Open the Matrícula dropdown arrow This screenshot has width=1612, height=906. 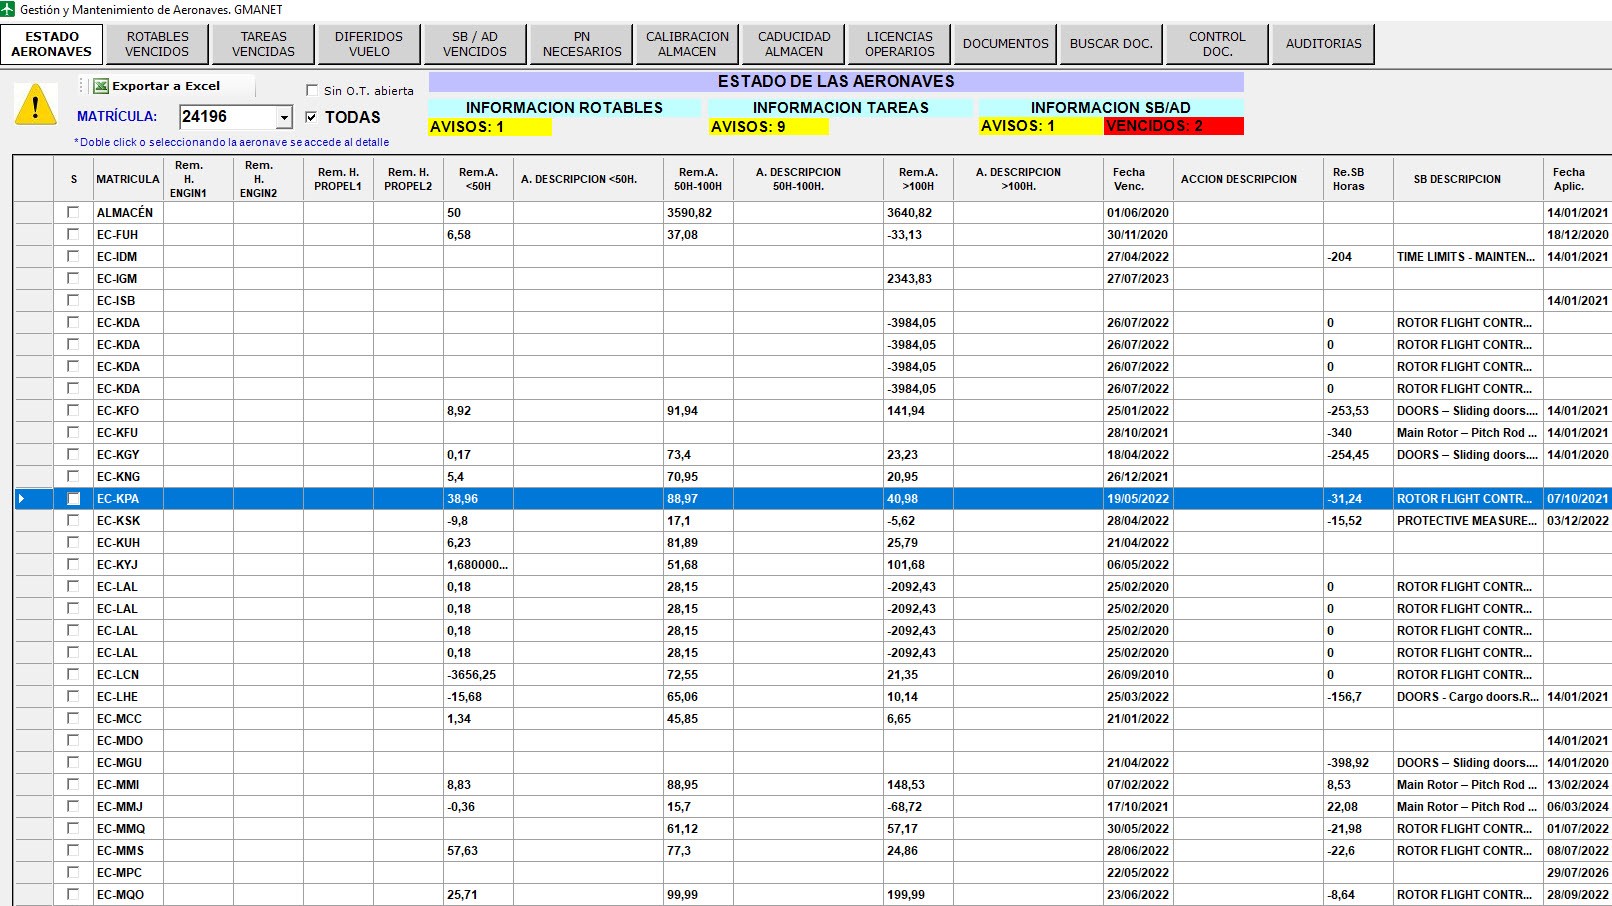click(x=284, y=118)
